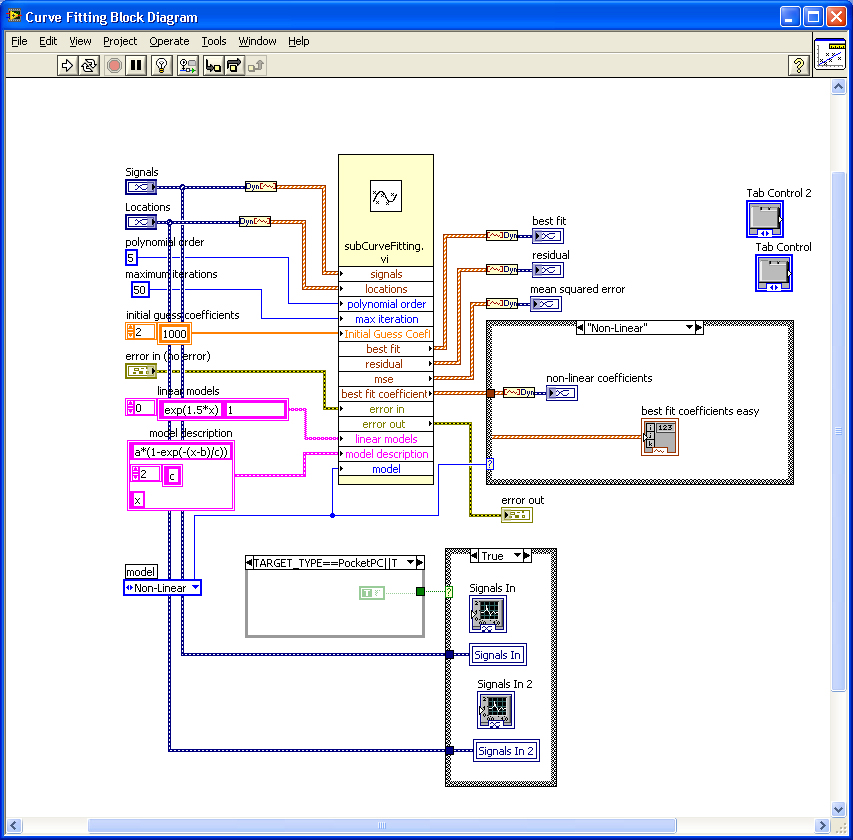Toggle Retain Wire Values button
Image resolution: width=853 pixels, height=840 pixels.
point(187,65)
